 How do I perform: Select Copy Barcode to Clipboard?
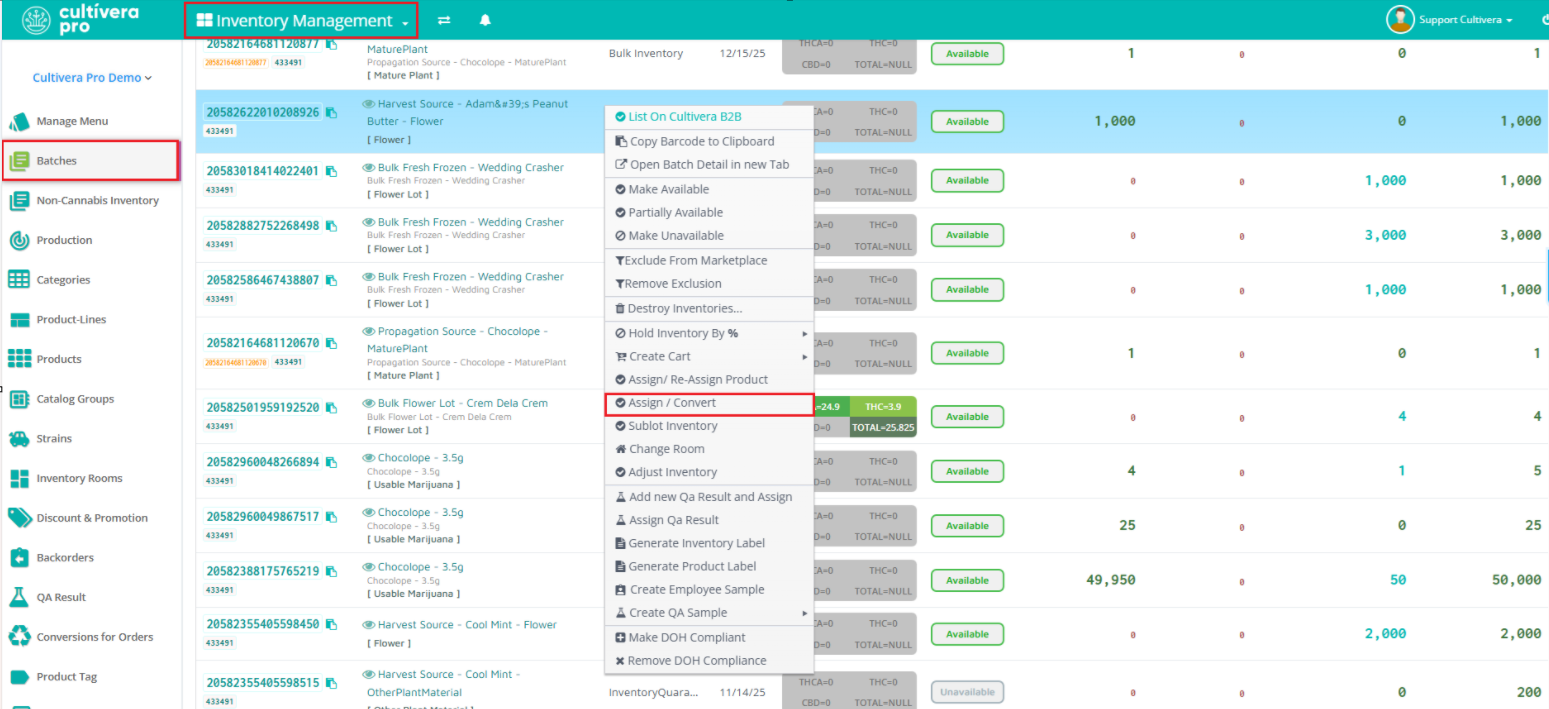click(x=709, y=141)
